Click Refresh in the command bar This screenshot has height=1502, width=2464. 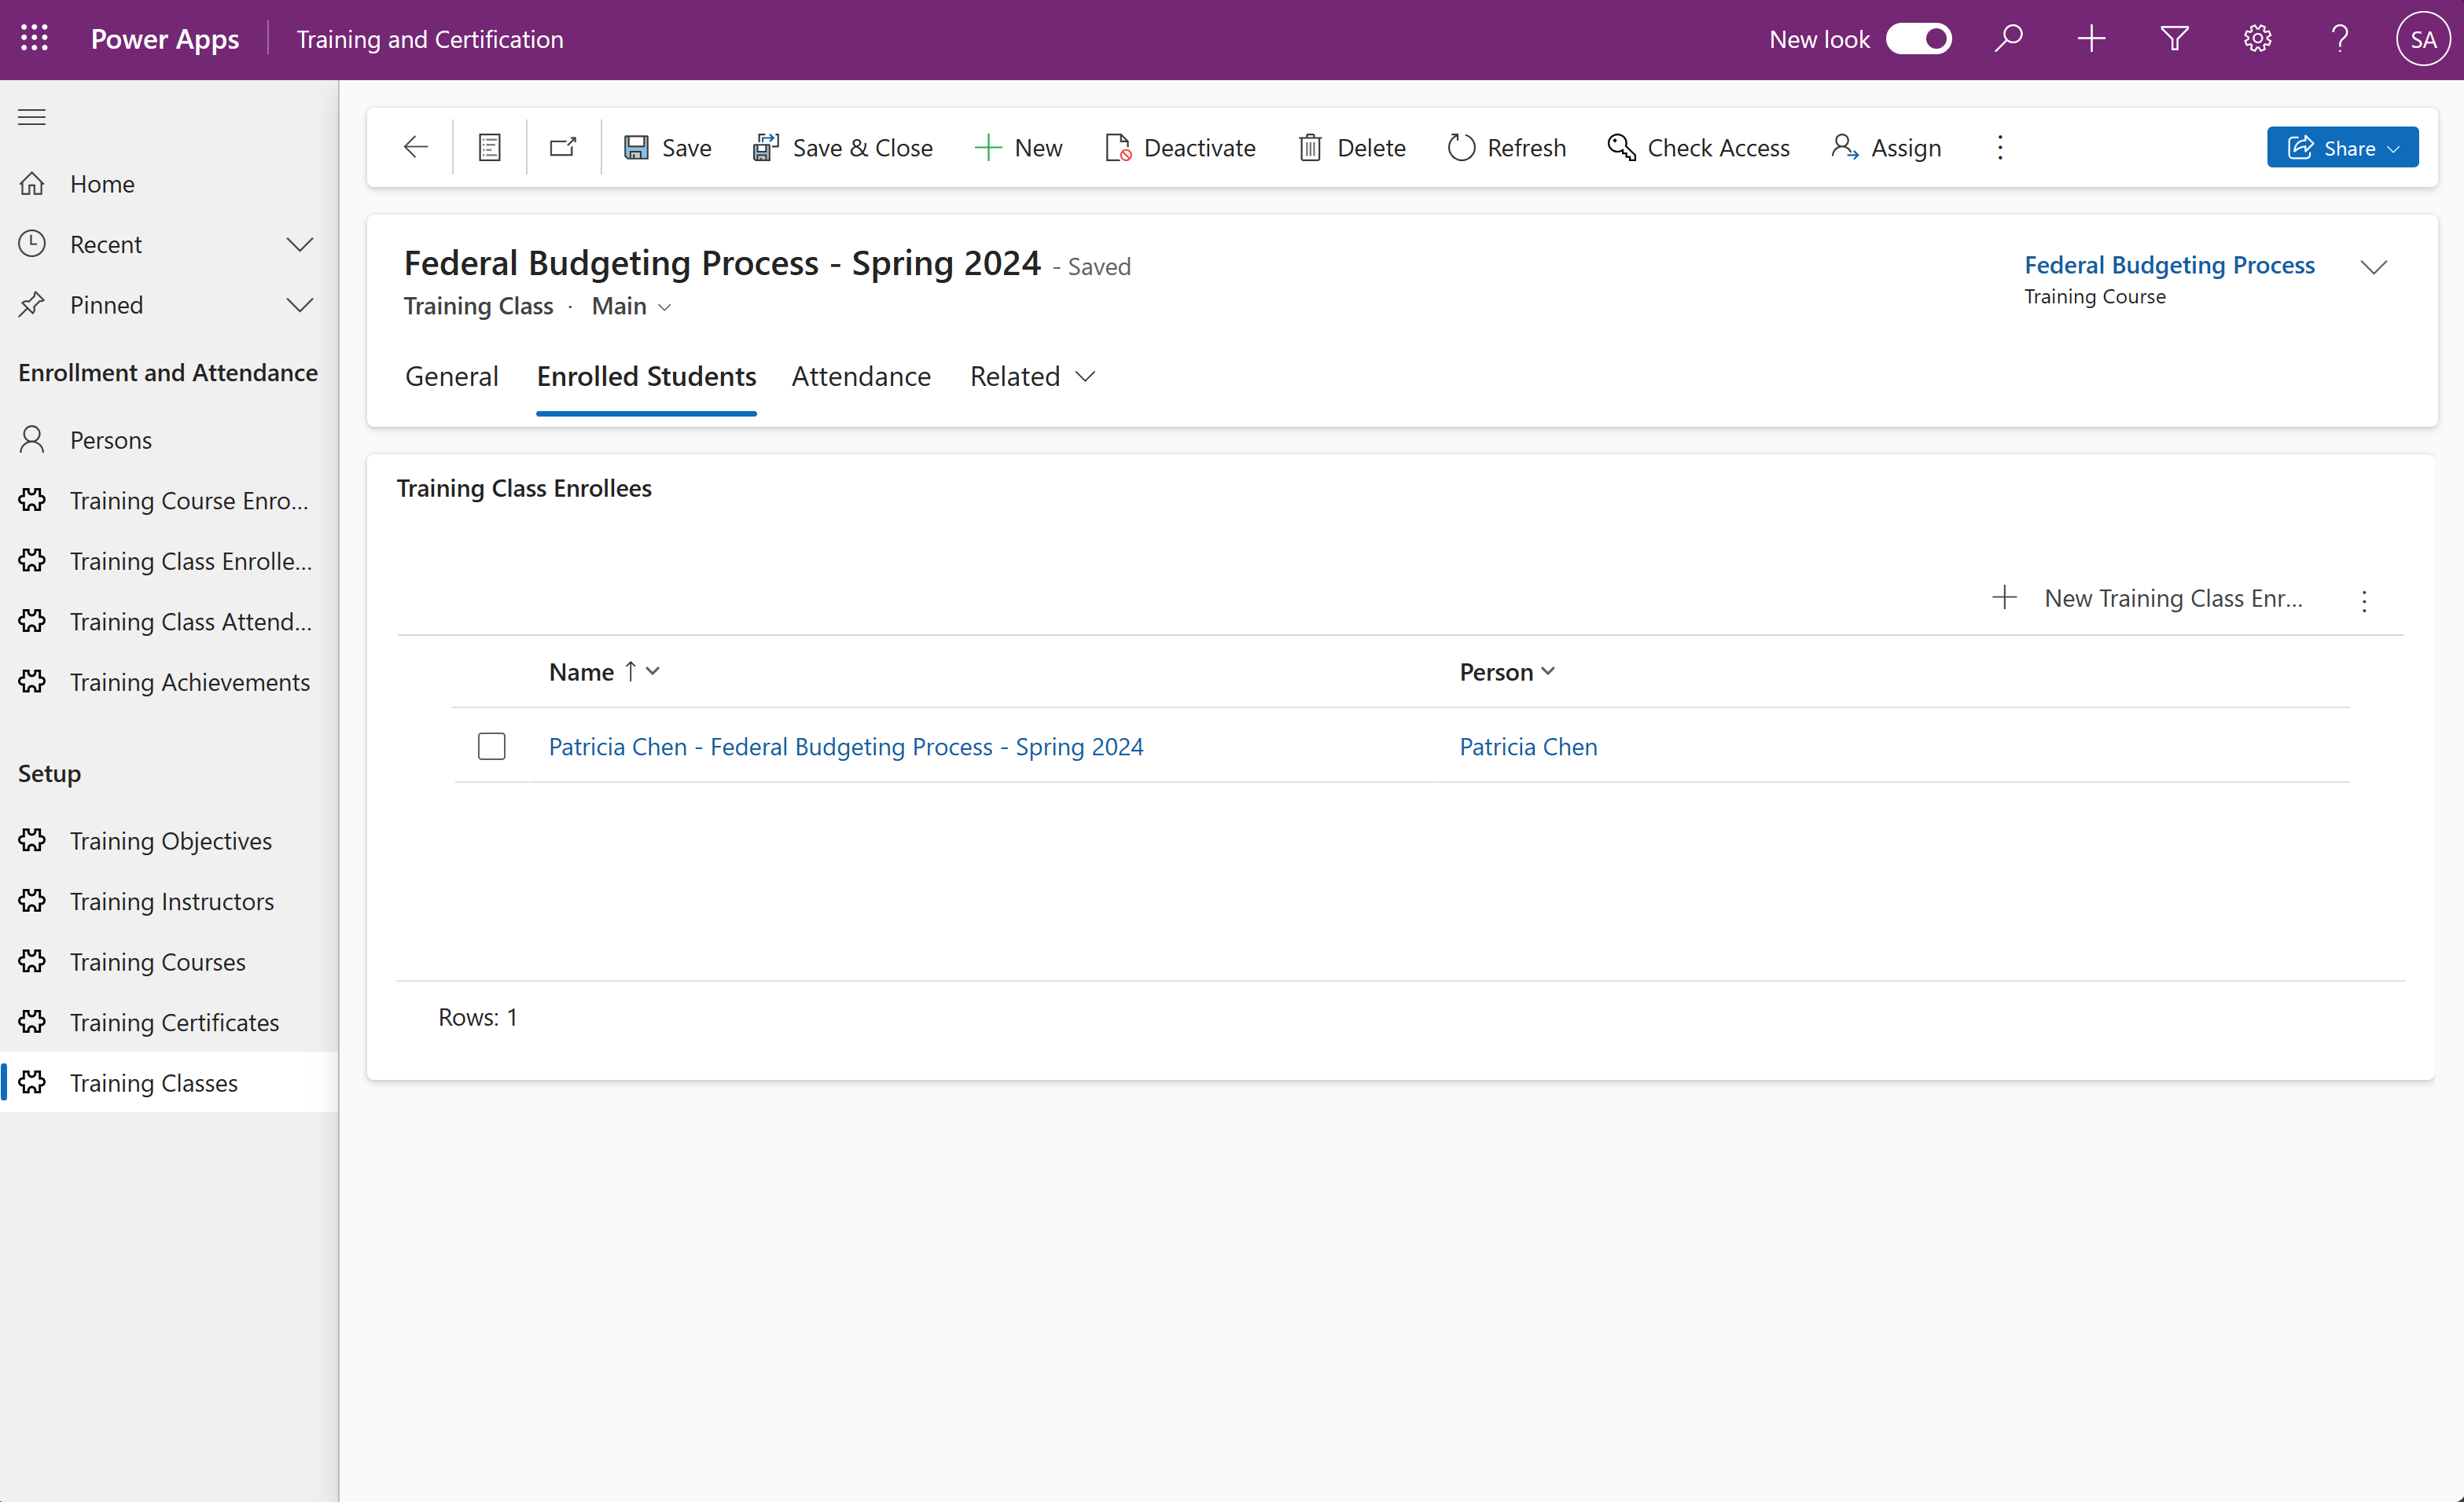(x=1506, y=148)
